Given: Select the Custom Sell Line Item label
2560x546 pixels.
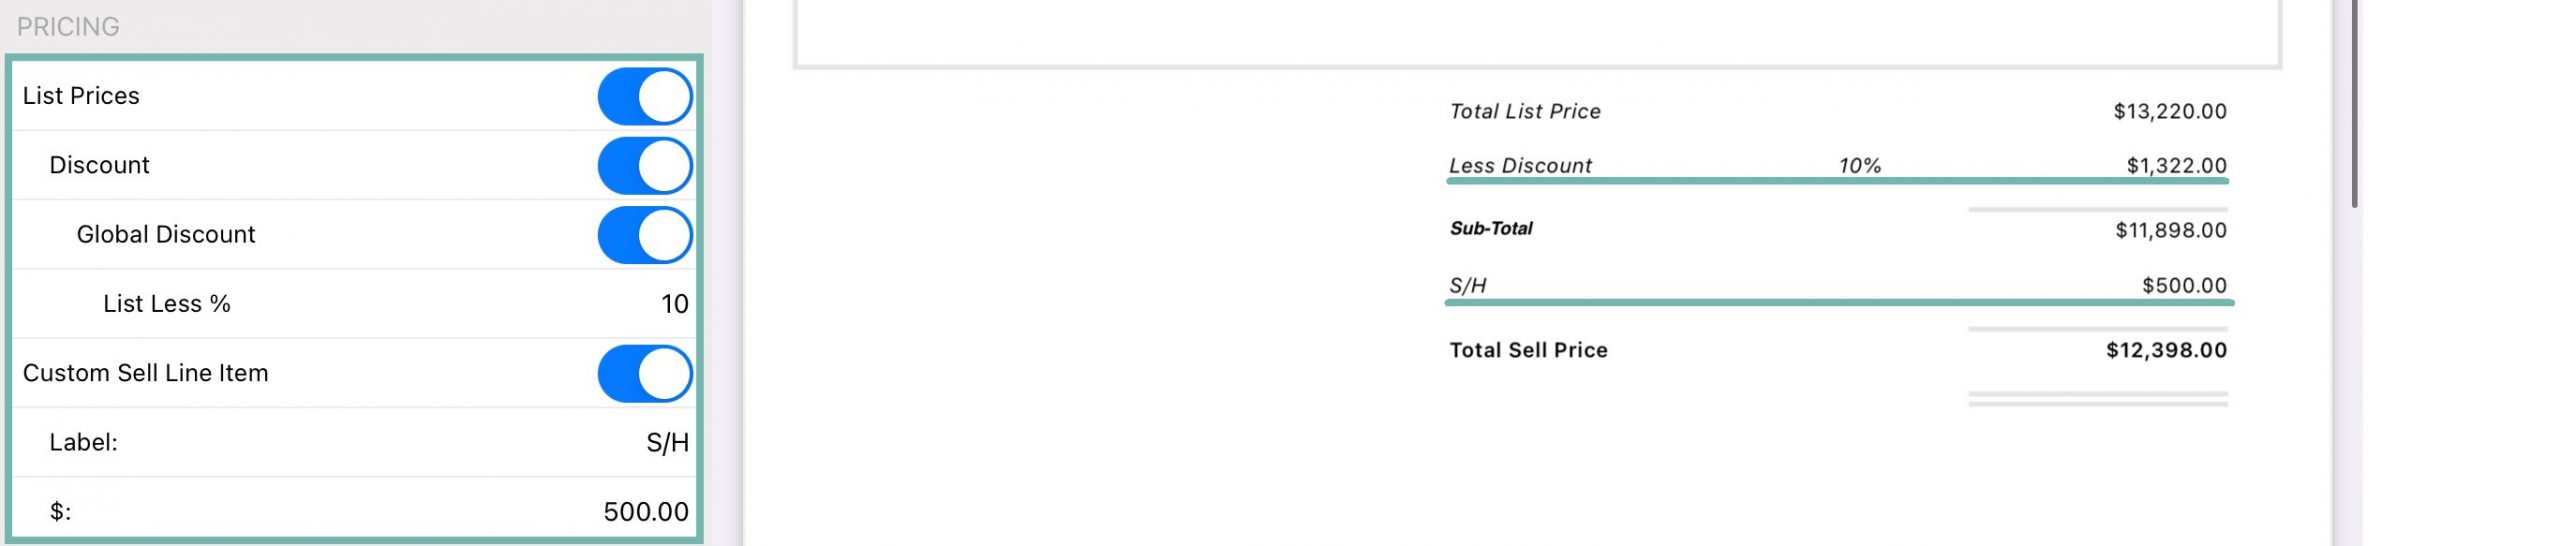Looking at the screenshot, I should 146,373.
